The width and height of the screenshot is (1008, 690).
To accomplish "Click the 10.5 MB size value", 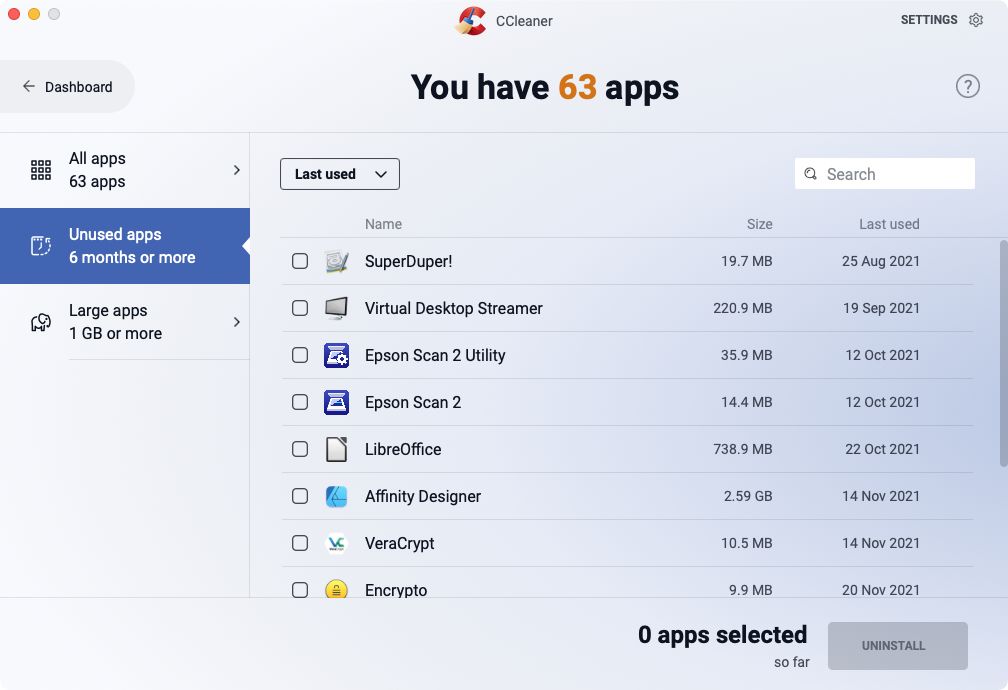I will 746,543.
